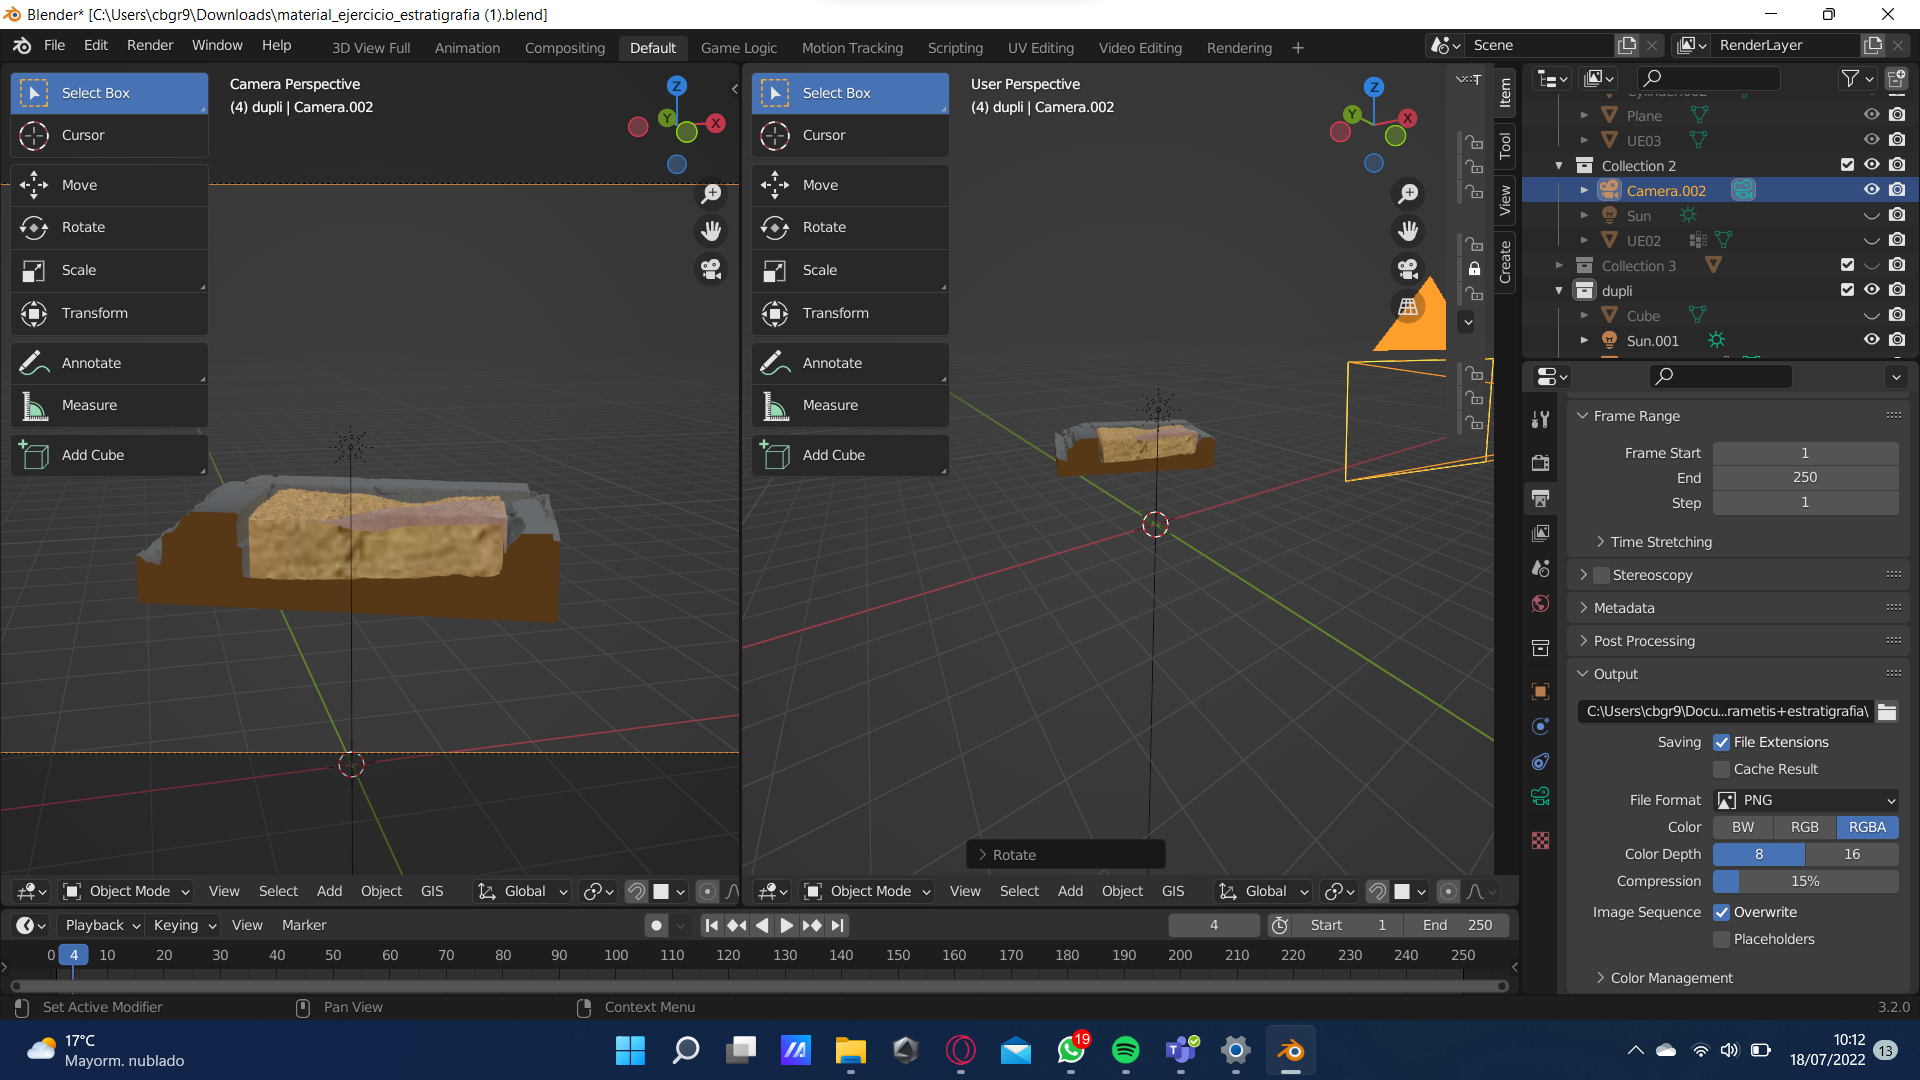Image resolution: width=1920 pixels, height=1080 pixels.
Task: Open the output folder browser icon
Action: [1887, 711]
